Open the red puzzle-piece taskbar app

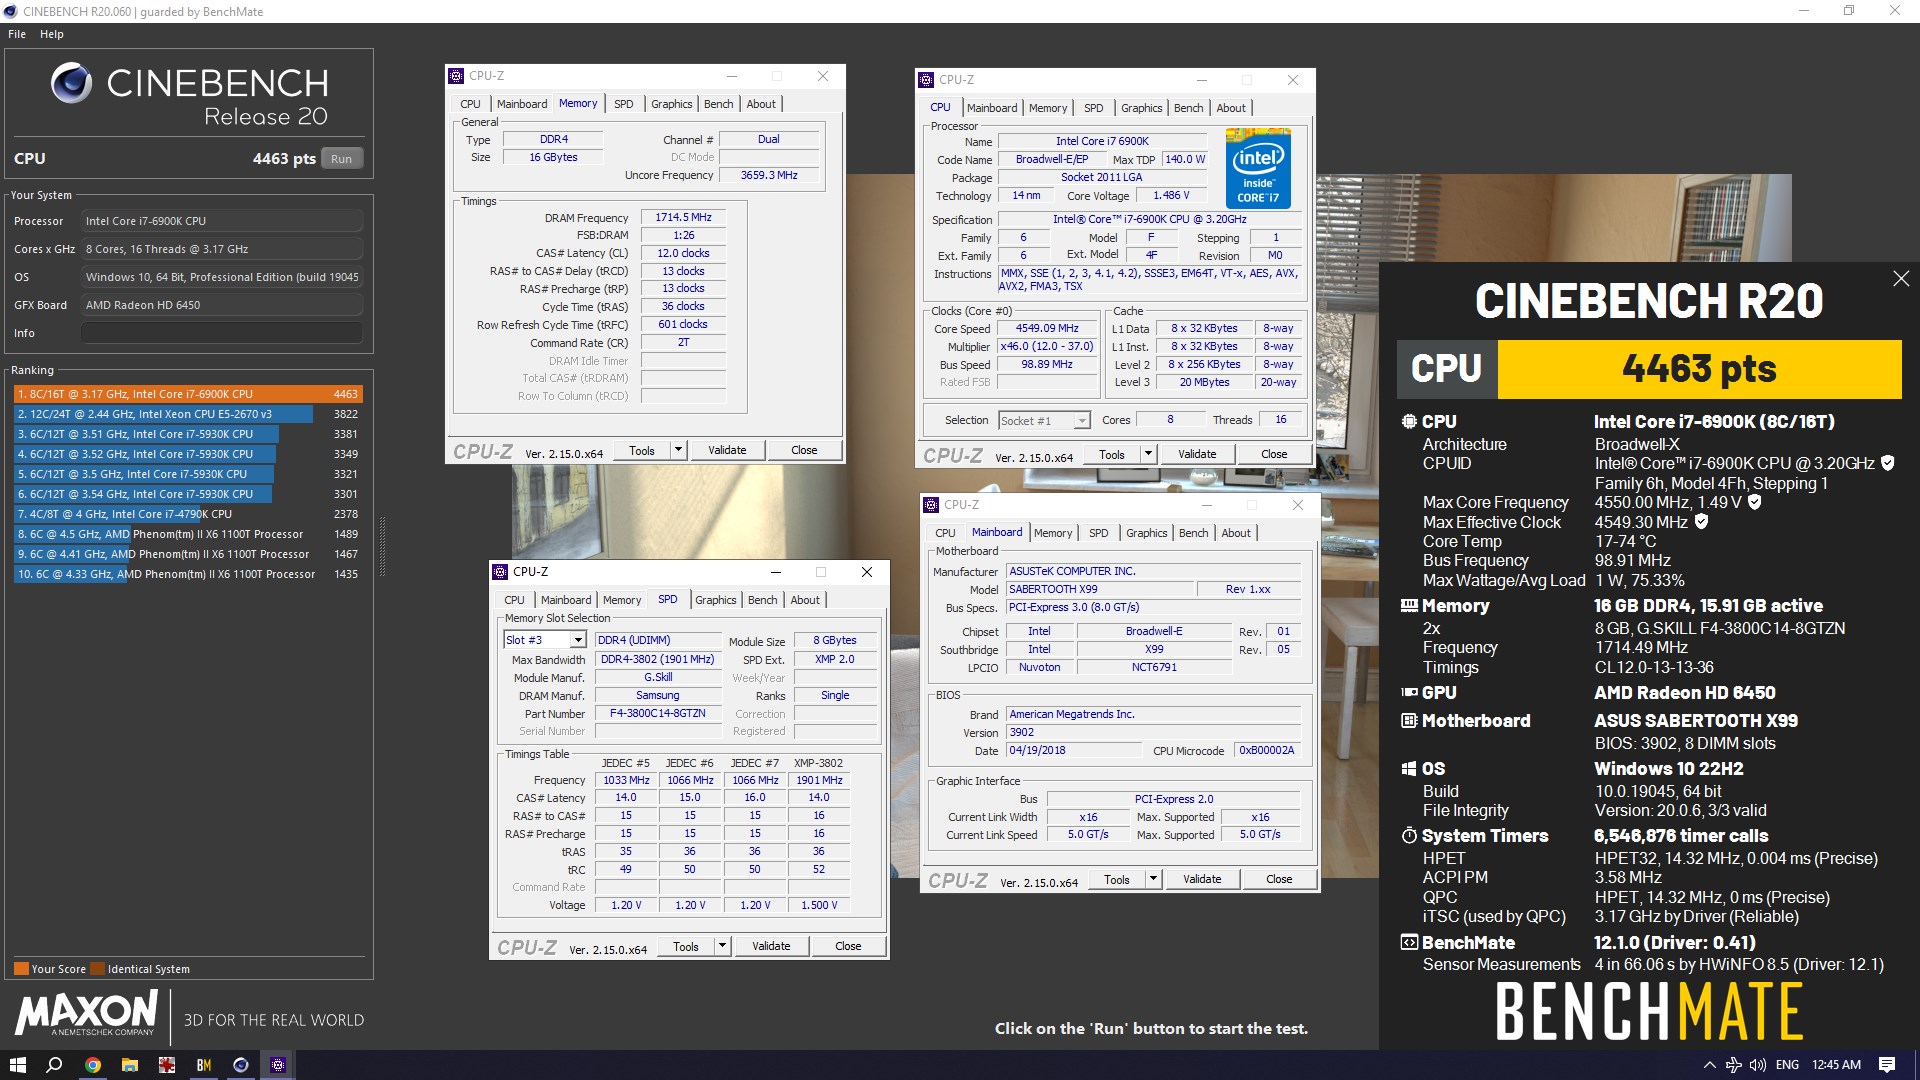[166, 1065]
